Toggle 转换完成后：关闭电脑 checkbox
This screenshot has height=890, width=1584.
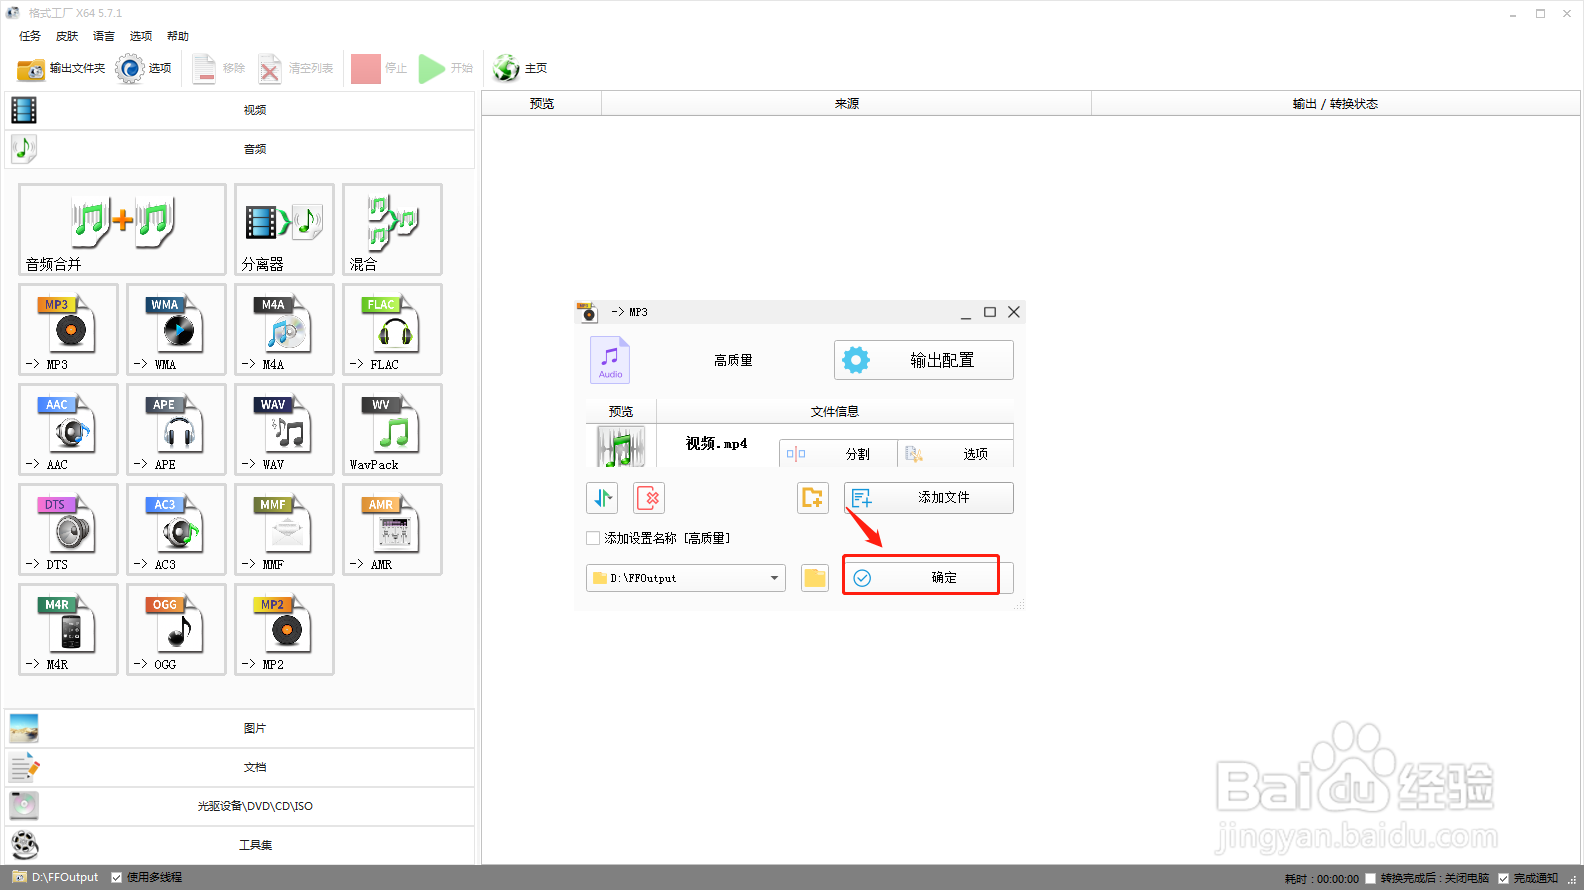point(1371,879)
